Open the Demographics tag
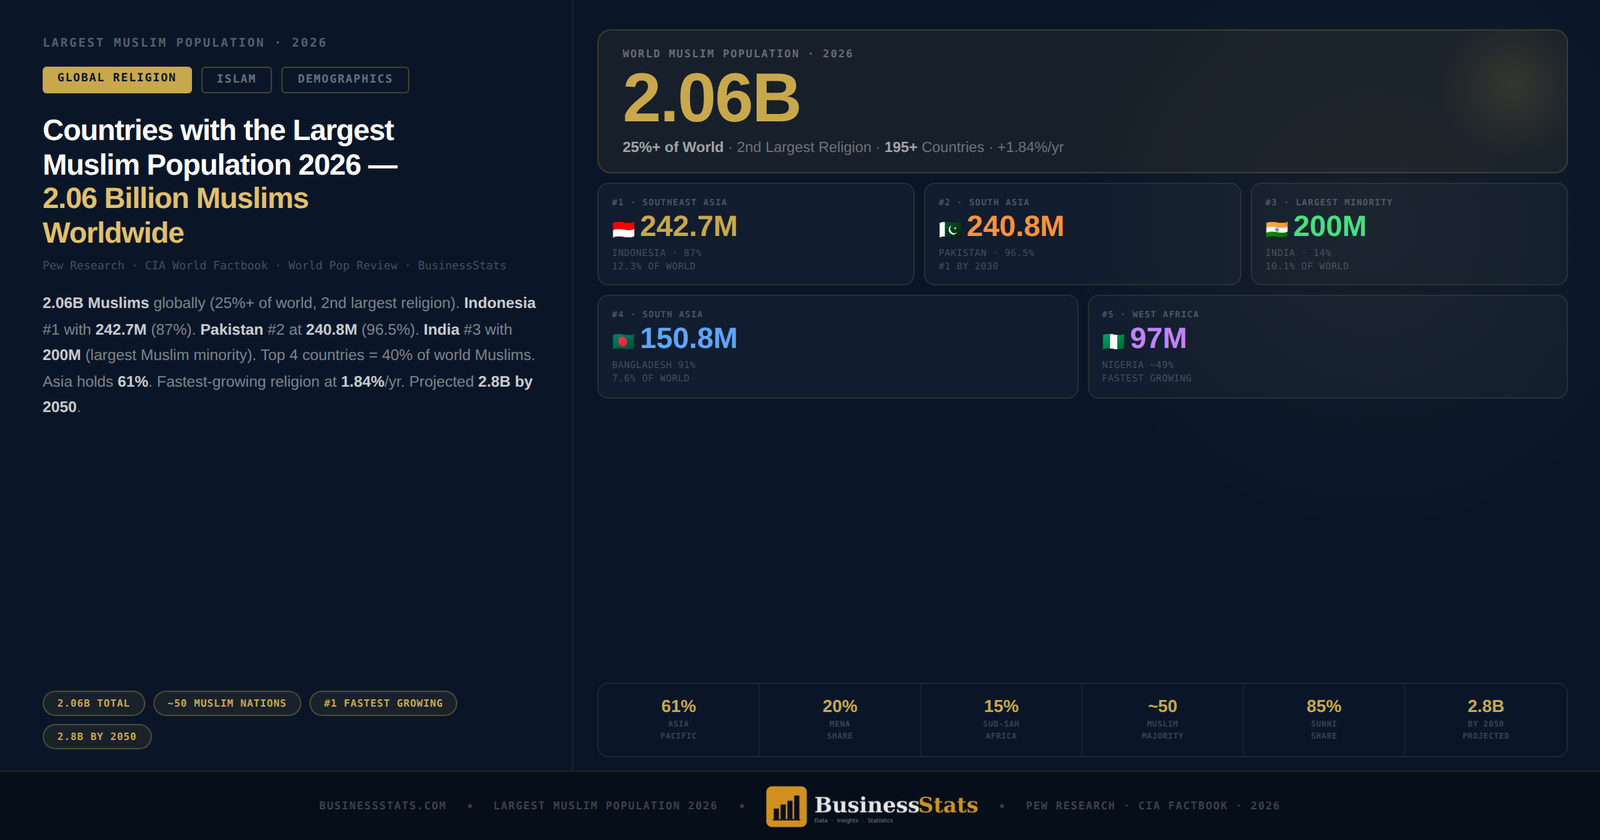This screenshot has height=840, width=1600. click(x=345, y=79)
